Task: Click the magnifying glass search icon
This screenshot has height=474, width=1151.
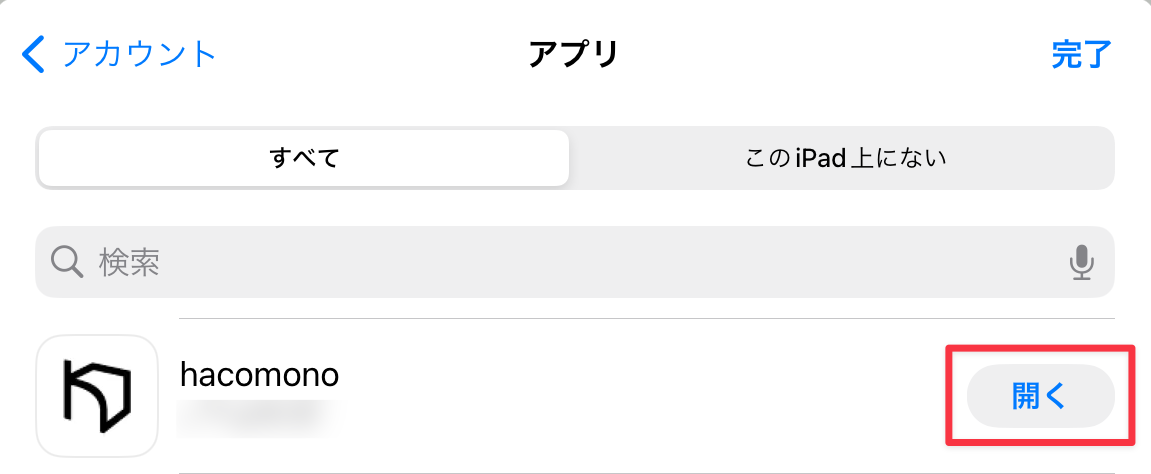Action: point(66,262)
